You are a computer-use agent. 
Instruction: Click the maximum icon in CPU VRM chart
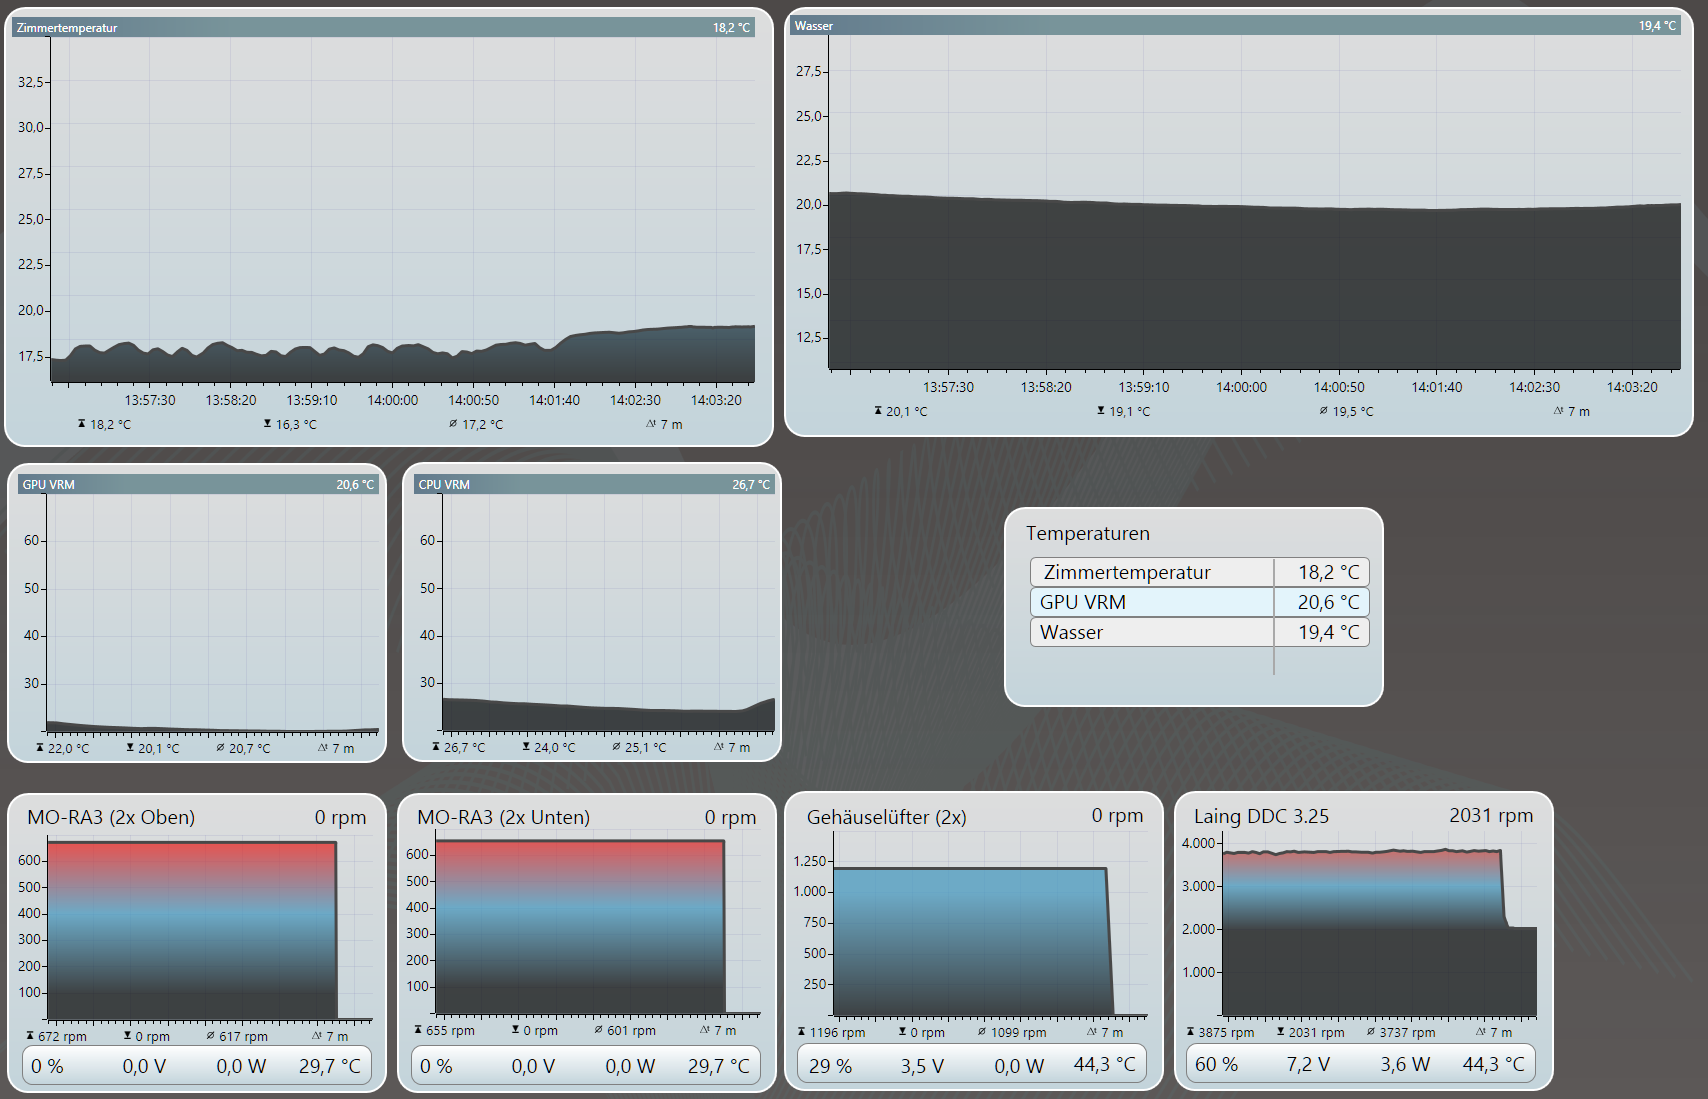436,747
